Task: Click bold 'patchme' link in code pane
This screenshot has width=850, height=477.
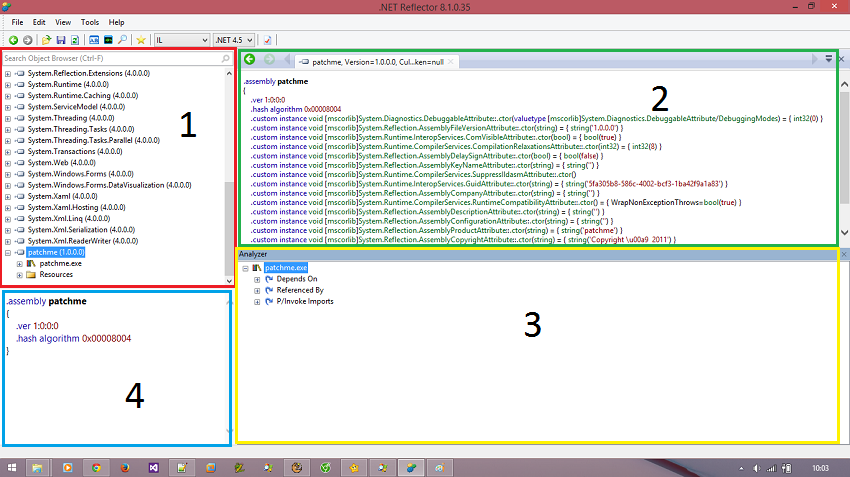Action: (x=293, y=81)
